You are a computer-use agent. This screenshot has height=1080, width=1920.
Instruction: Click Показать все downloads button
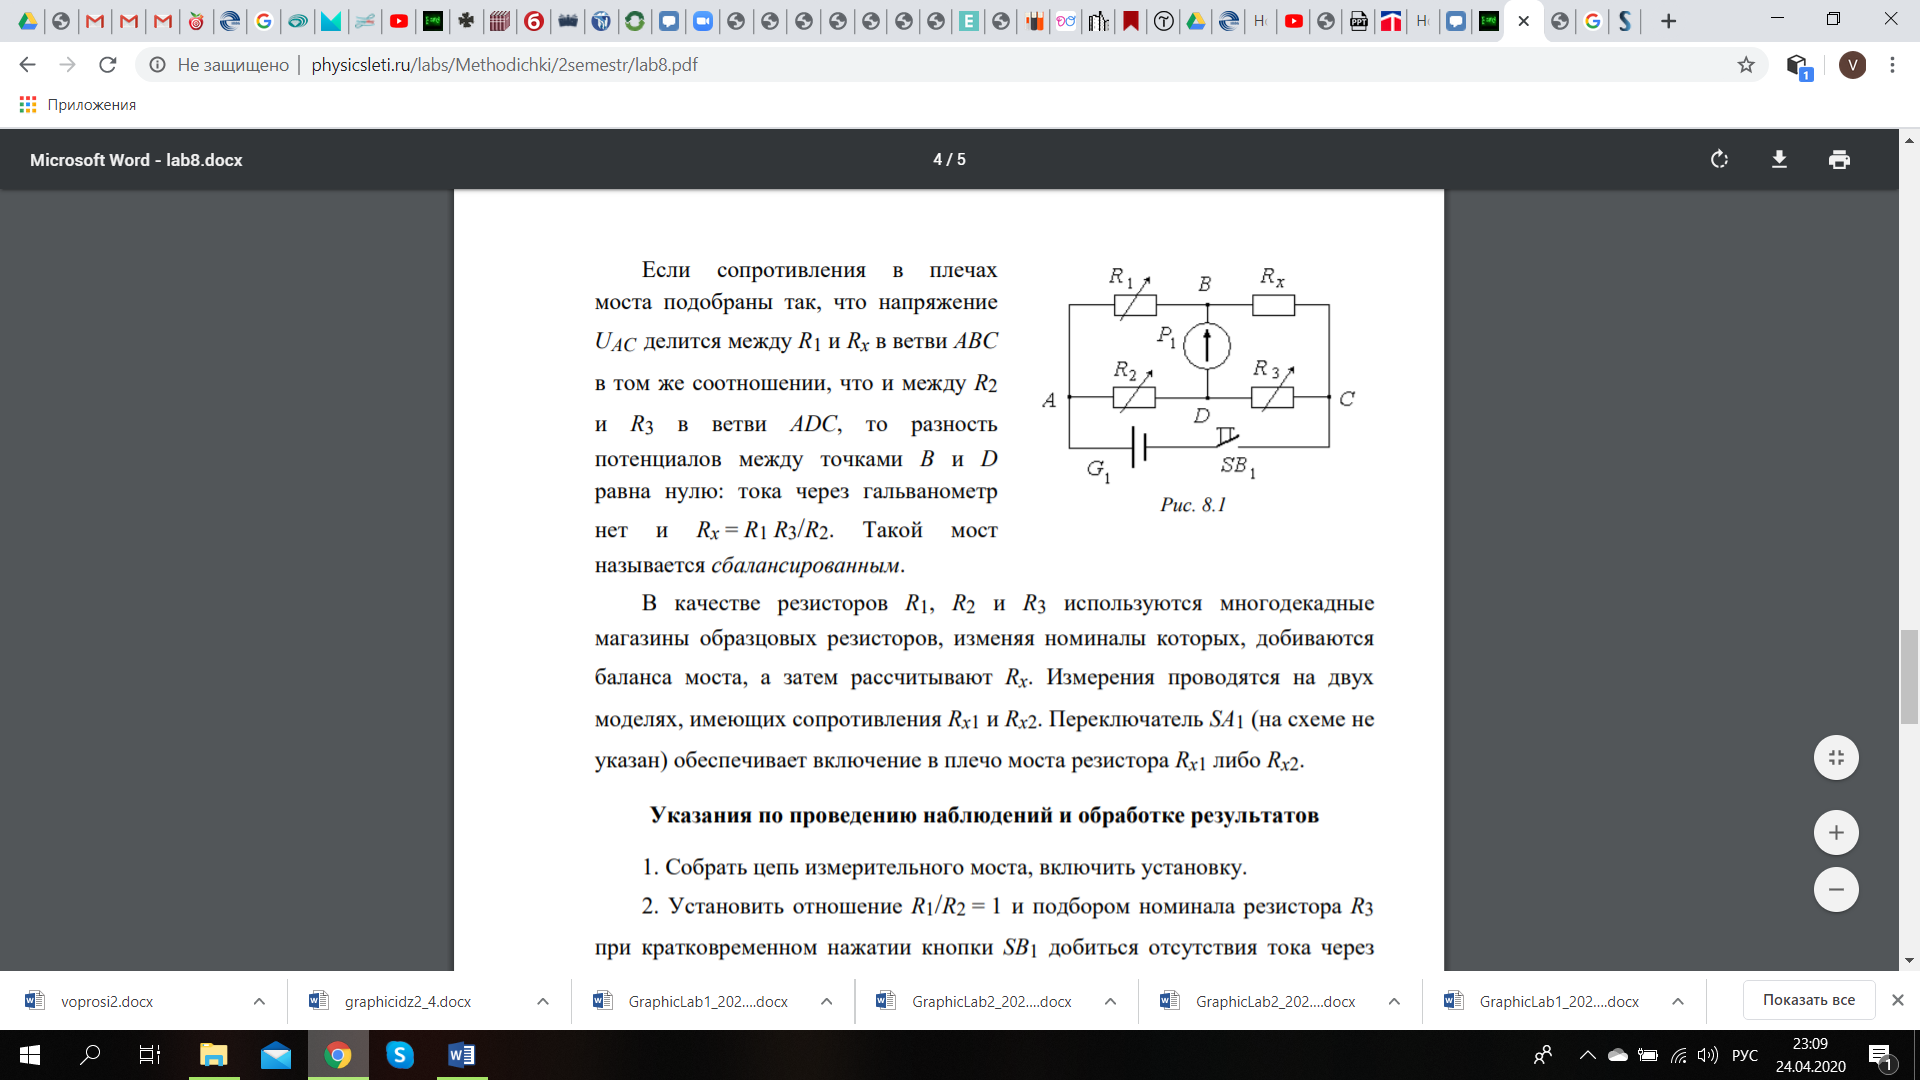tap(1808, 1000)
